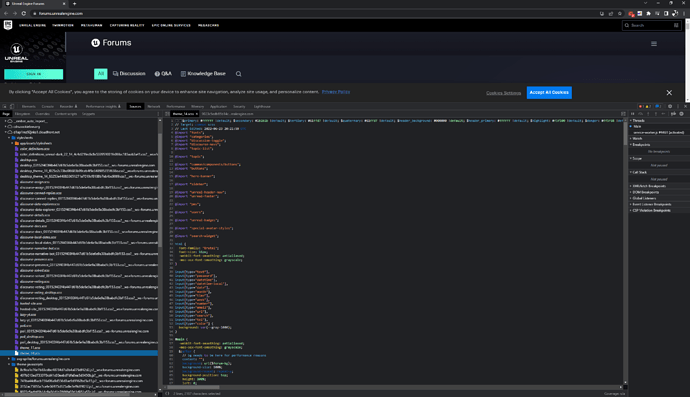690x397 pixels.
Task: Select the Main thread entry
Action: [x=637, y=126]
